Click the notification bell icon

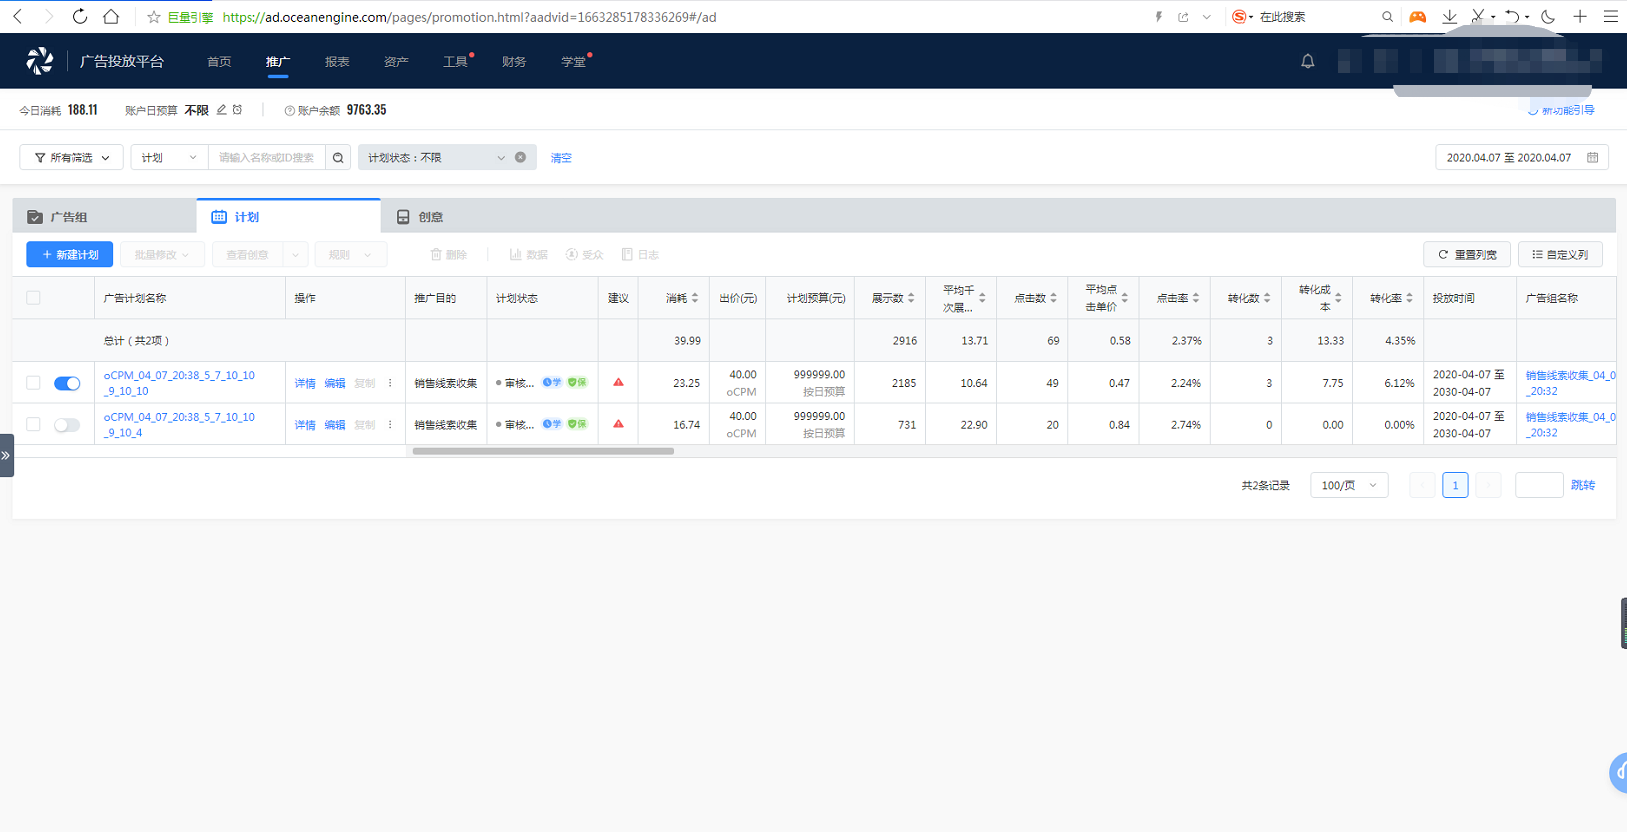pyautogui.click(x=1307, y=61)
